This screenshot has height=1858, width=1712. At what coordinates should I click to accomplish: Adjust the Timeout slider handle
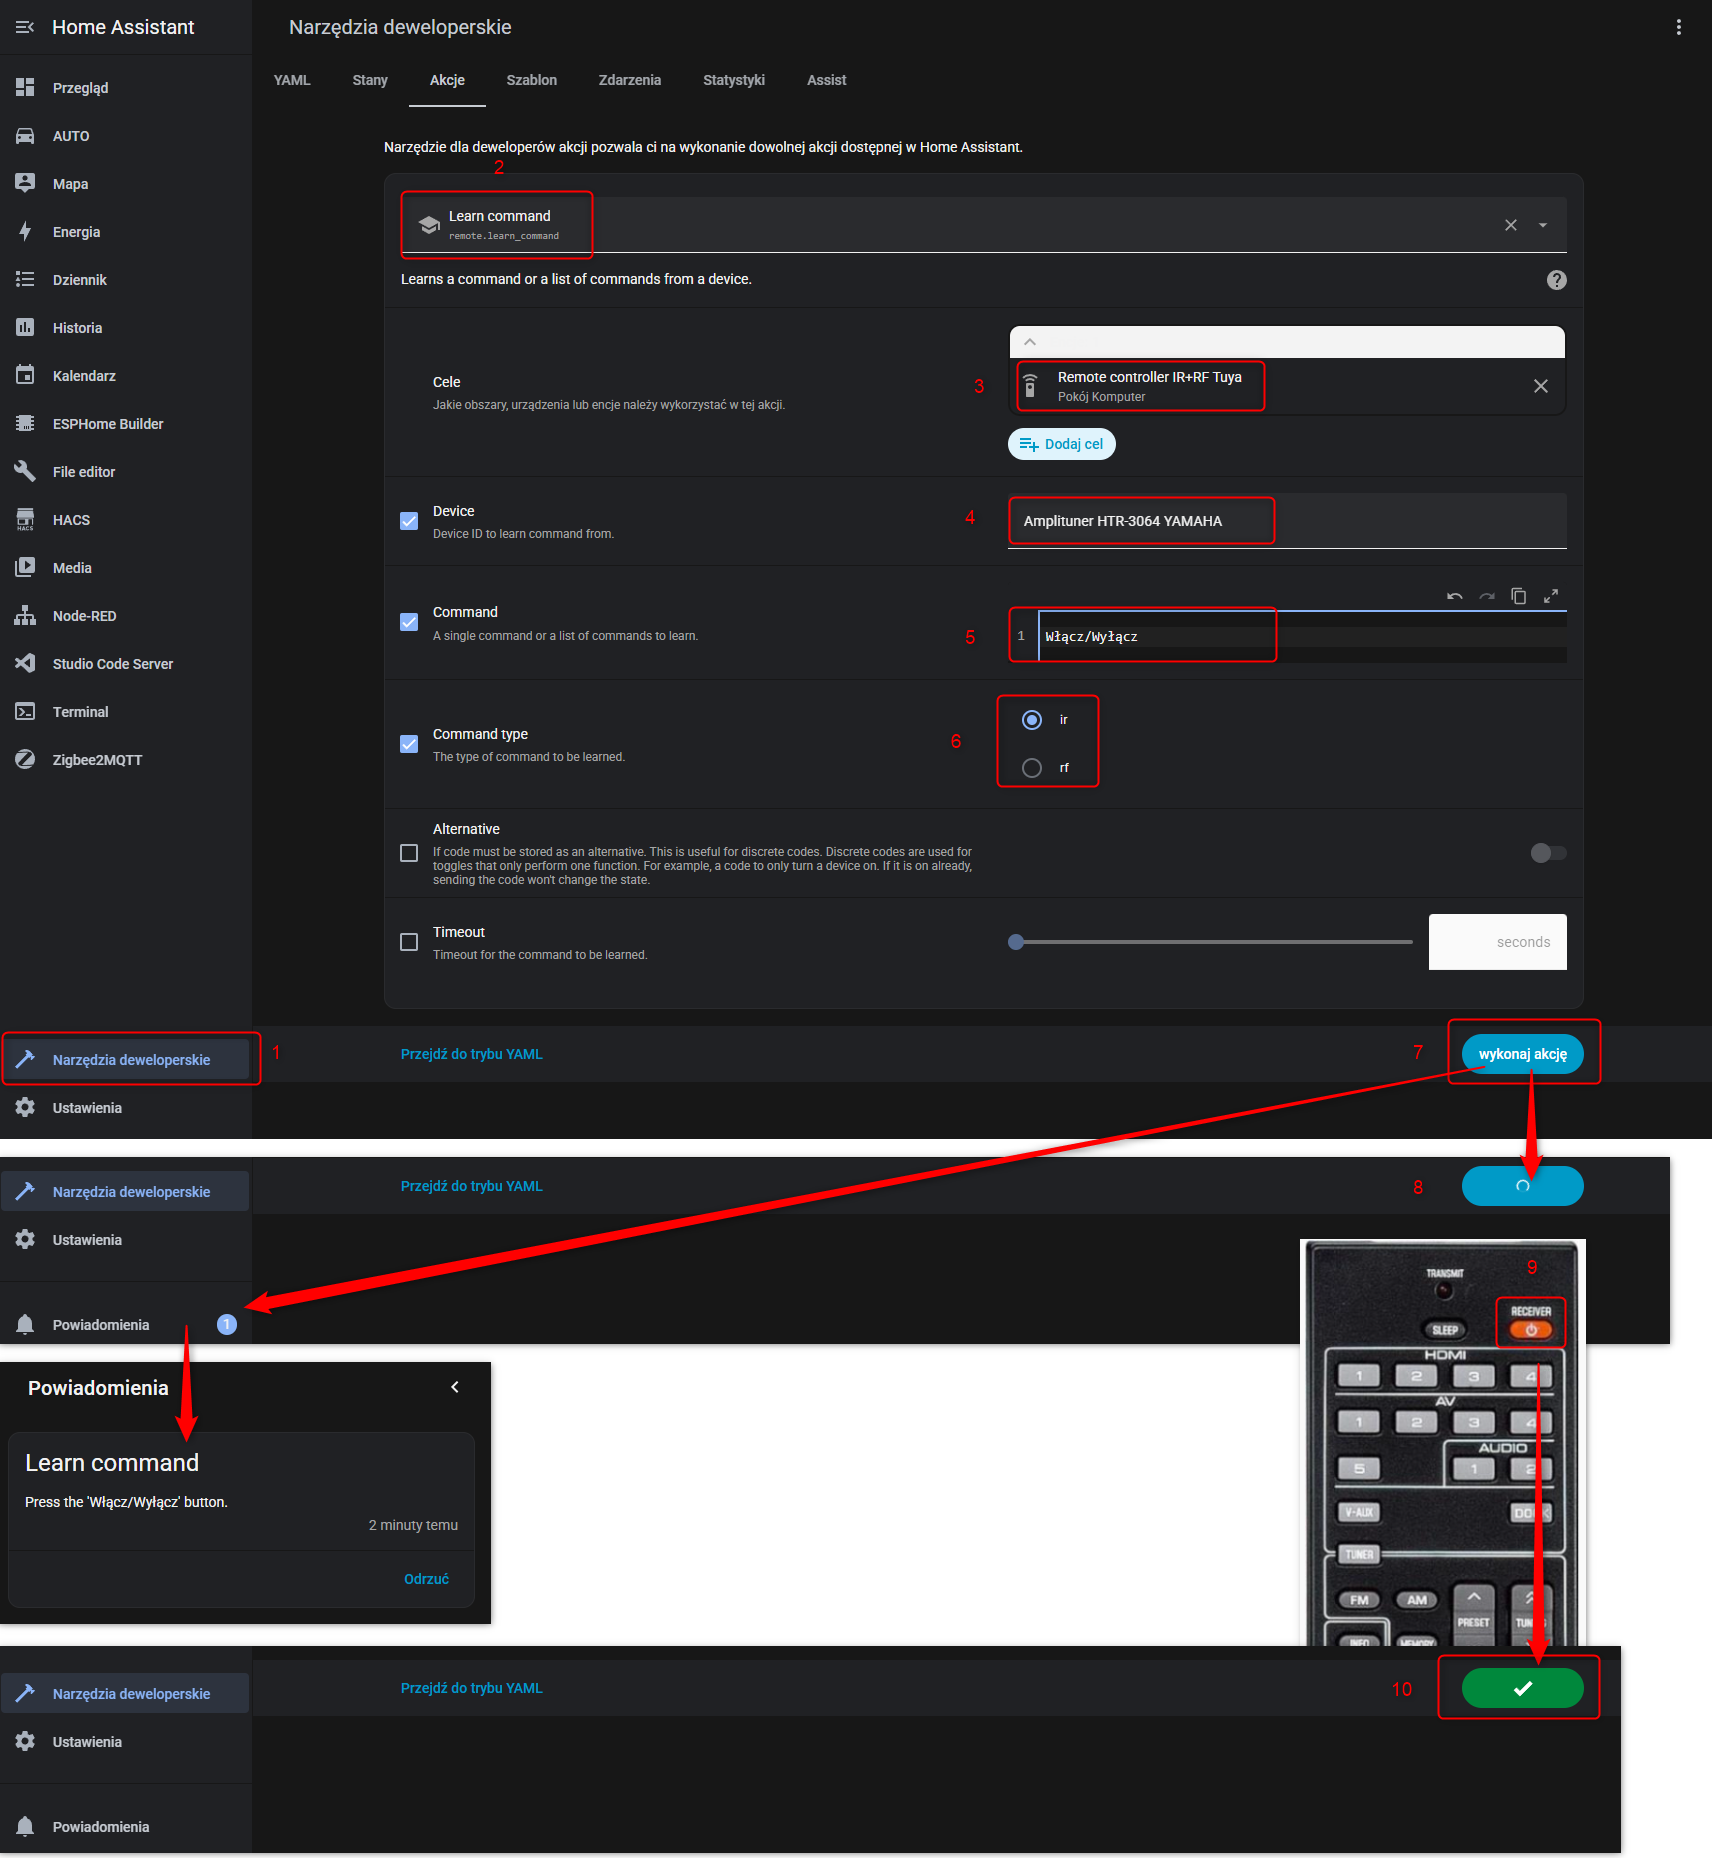(x=1016, y=942)
